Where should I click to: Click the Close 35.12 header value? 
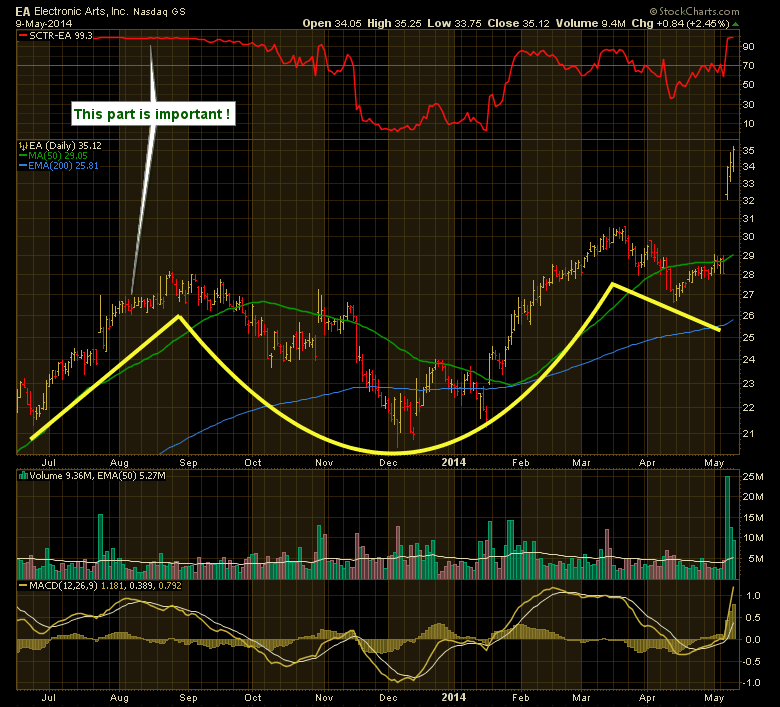point(518,23)
